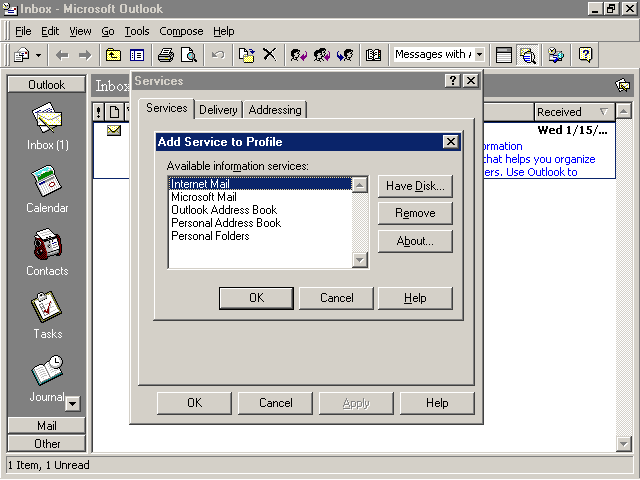The width and height of the screenshot is (640, 480).
Task: Switch to the Delivery tab
Action: point(218,110)
